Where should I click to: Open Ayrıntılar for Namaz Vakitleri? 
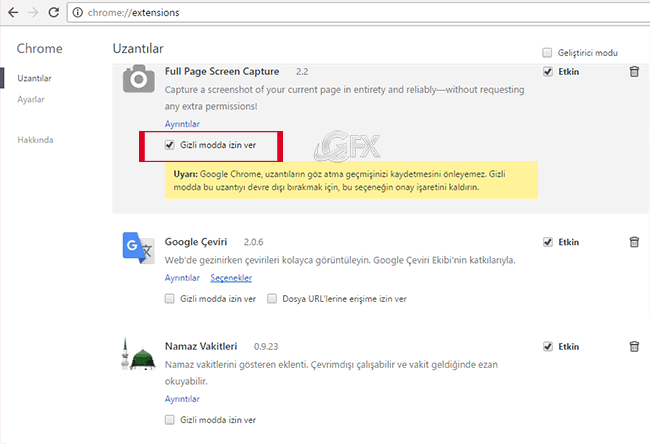[x=182, y=399]
